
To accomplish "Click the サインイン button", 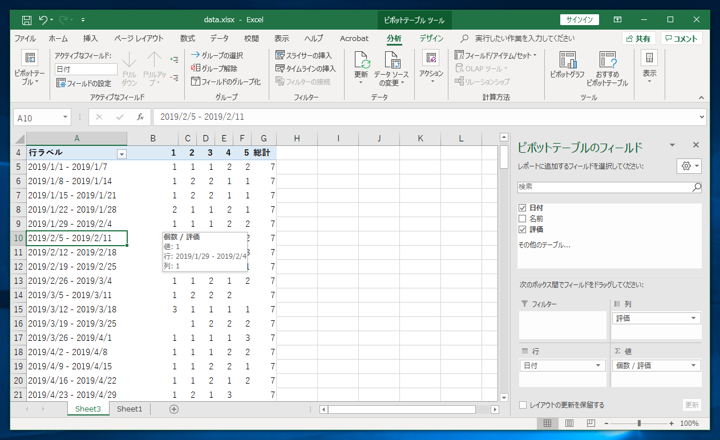I will (x=579, y=20).
